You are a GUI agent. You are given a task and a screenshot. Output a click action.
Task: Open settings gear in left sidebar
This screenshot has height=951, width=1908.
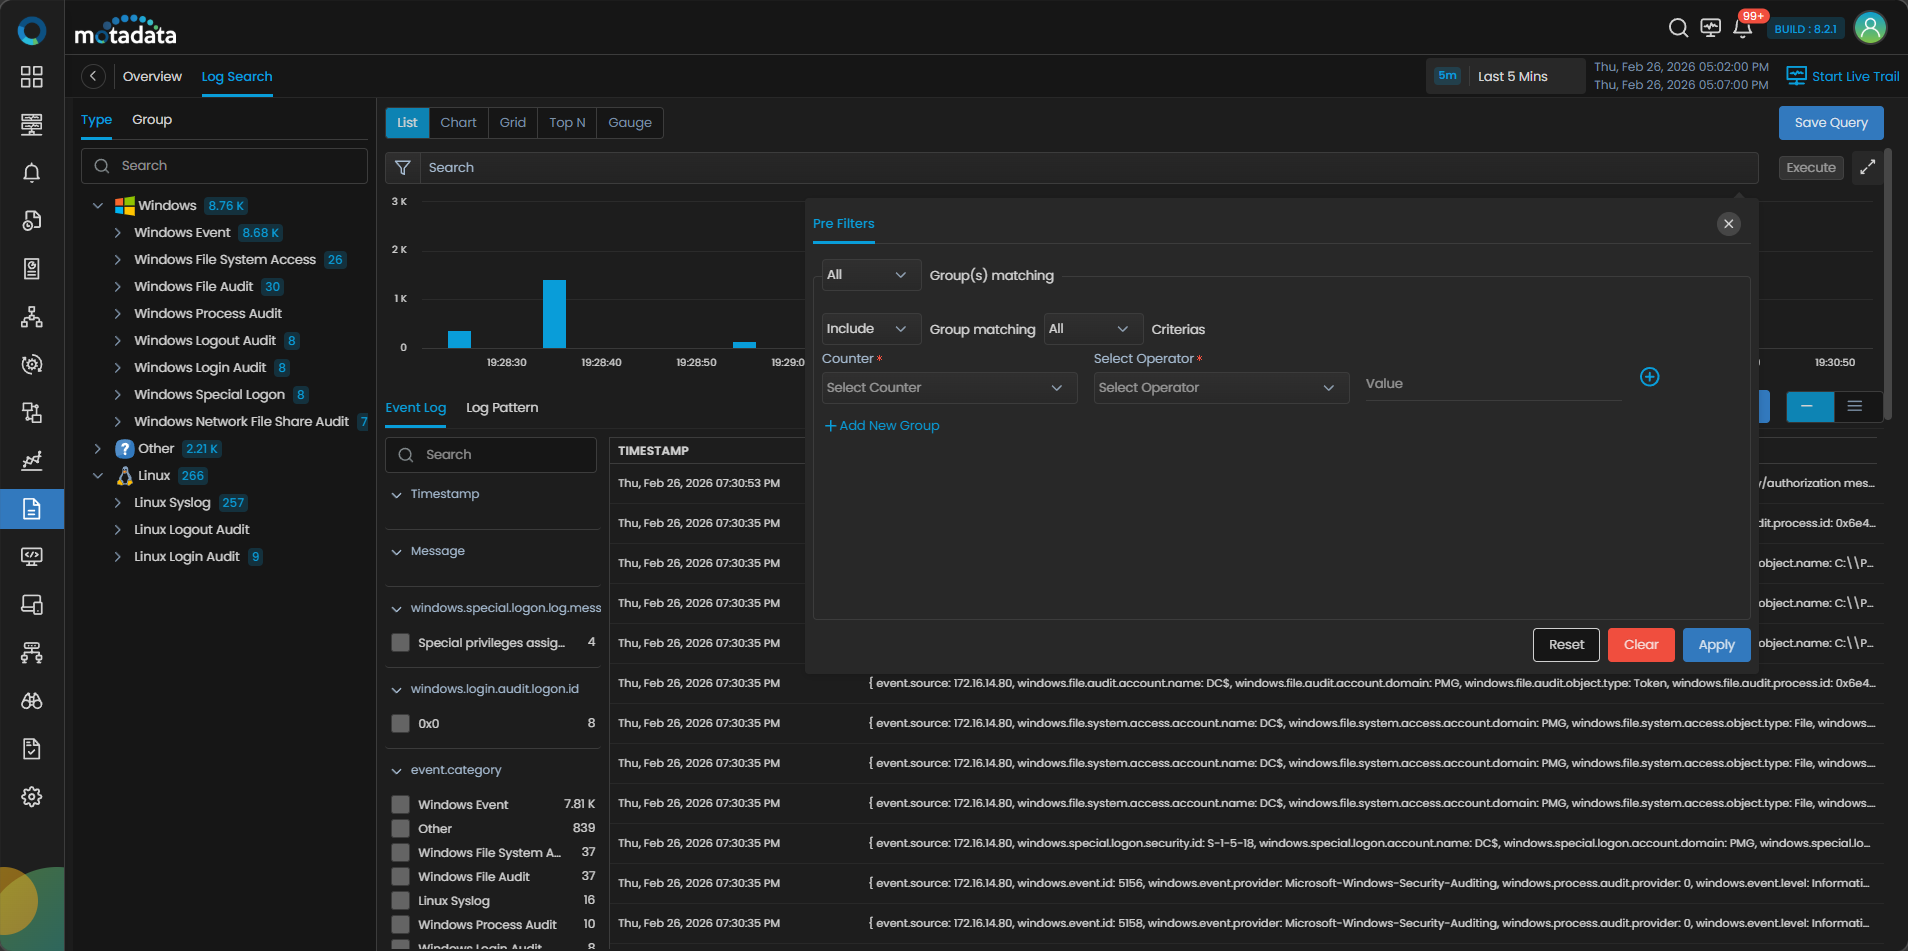[32, 797]
